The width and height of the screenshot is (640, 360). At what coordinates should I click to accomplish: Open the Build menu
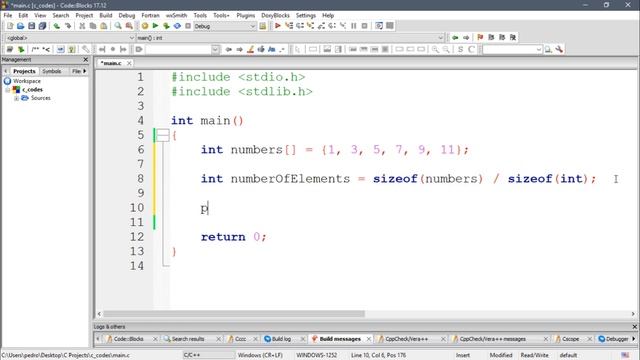(106, 16)
